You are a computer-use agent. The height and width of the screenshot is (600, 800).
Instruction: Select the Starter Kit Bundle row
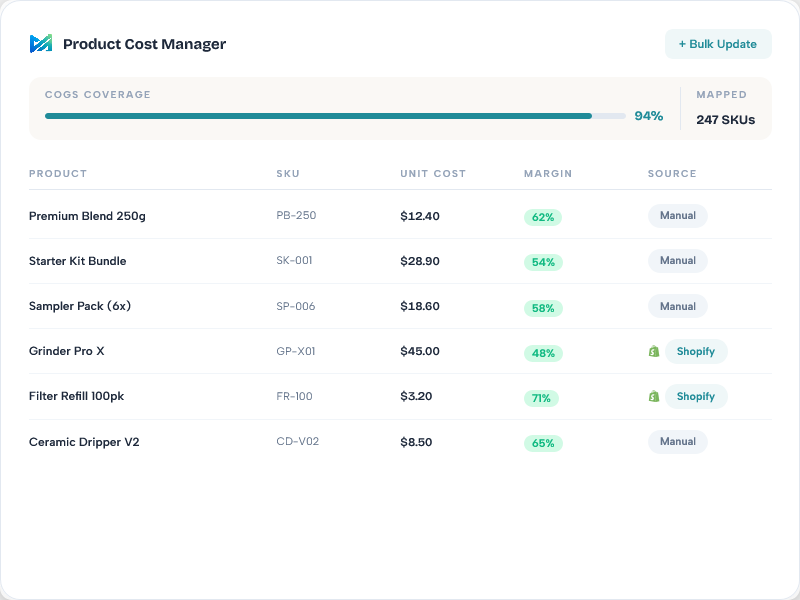tap(78, 261)
